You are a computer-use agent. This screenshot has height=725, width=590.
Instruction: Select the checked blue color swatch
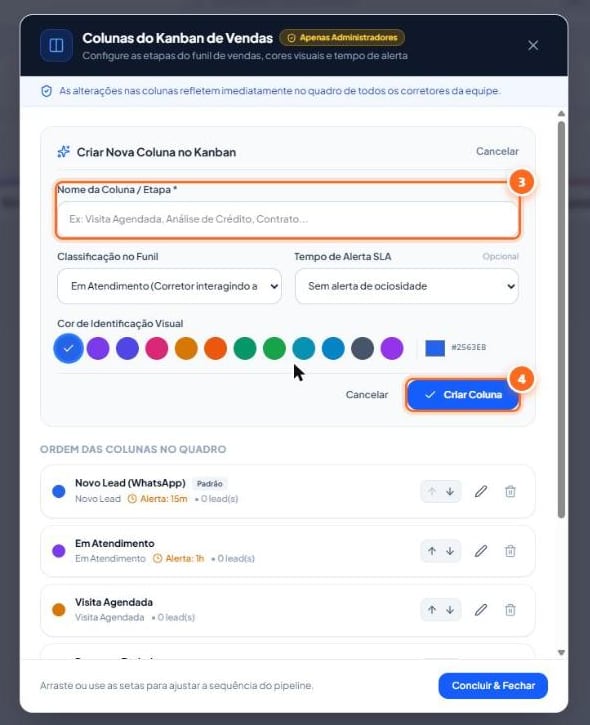(x=68, y=348)
